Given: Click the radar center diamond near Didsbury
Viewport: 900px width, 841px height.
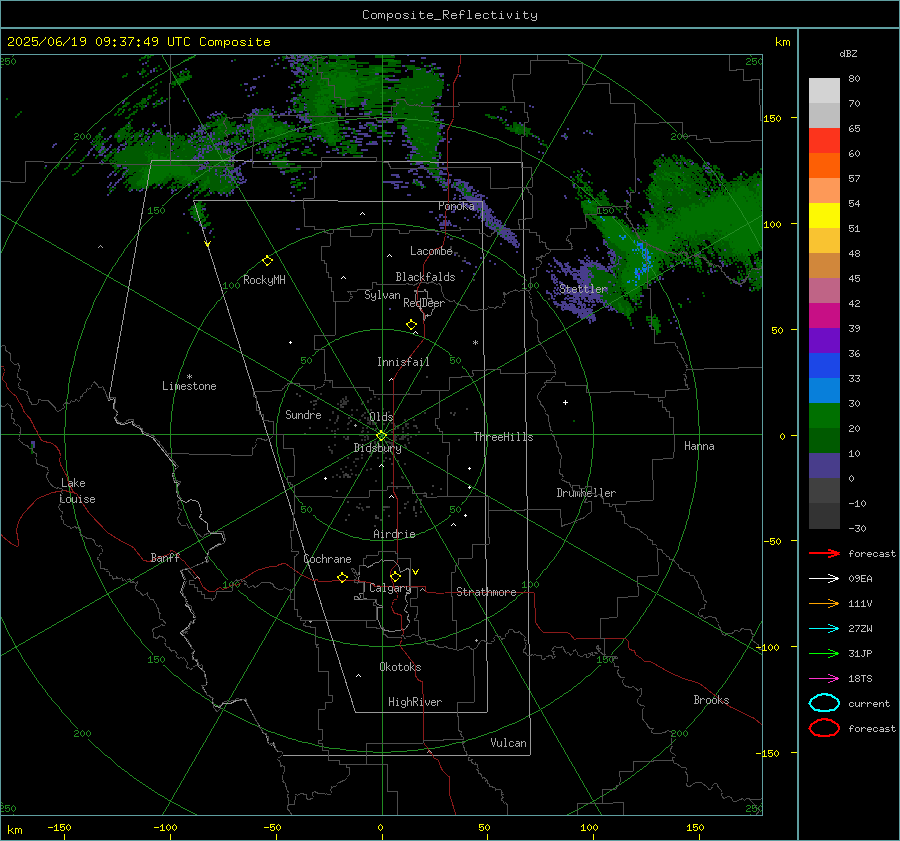Looking at the screenshot, I should [x=381, y=436].
